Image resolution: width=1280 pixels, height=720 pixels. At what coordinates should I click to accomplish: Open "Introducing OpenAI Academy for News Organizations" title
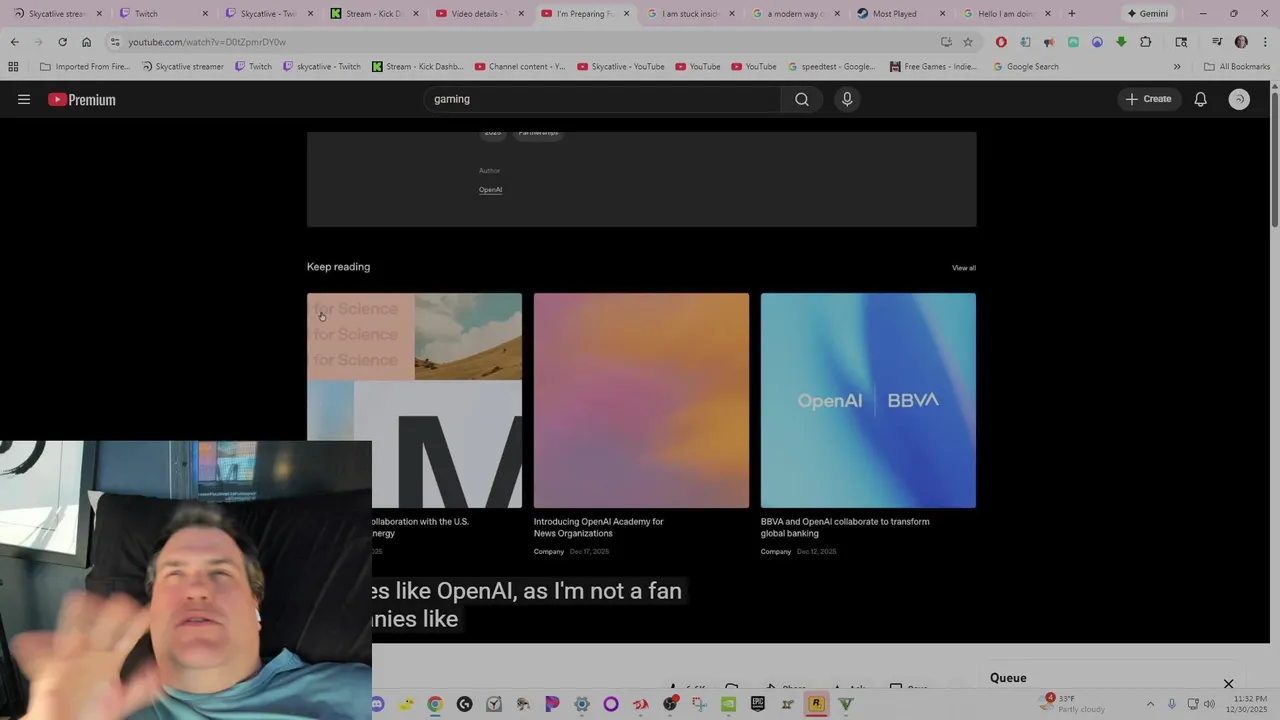(598, 527)
